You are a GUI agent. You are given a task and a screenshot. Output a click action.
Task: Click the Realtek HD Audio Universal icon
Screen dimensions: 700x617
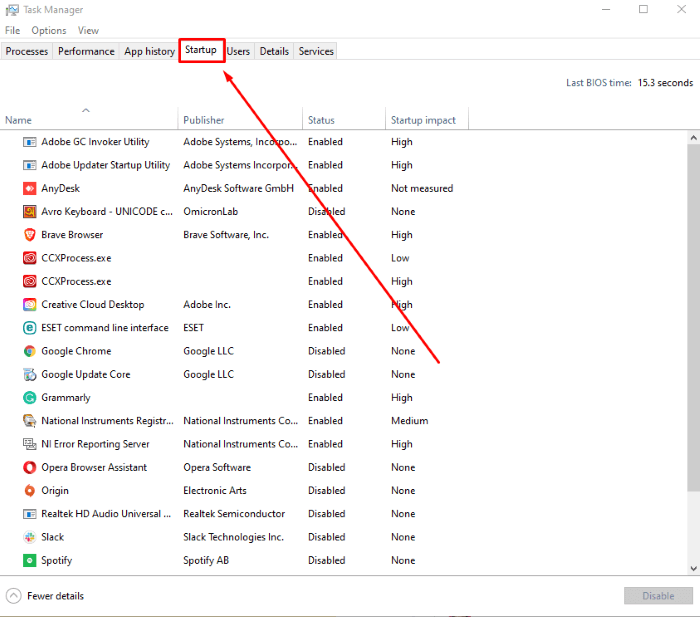pyautogui.click(x=29, y=514)
